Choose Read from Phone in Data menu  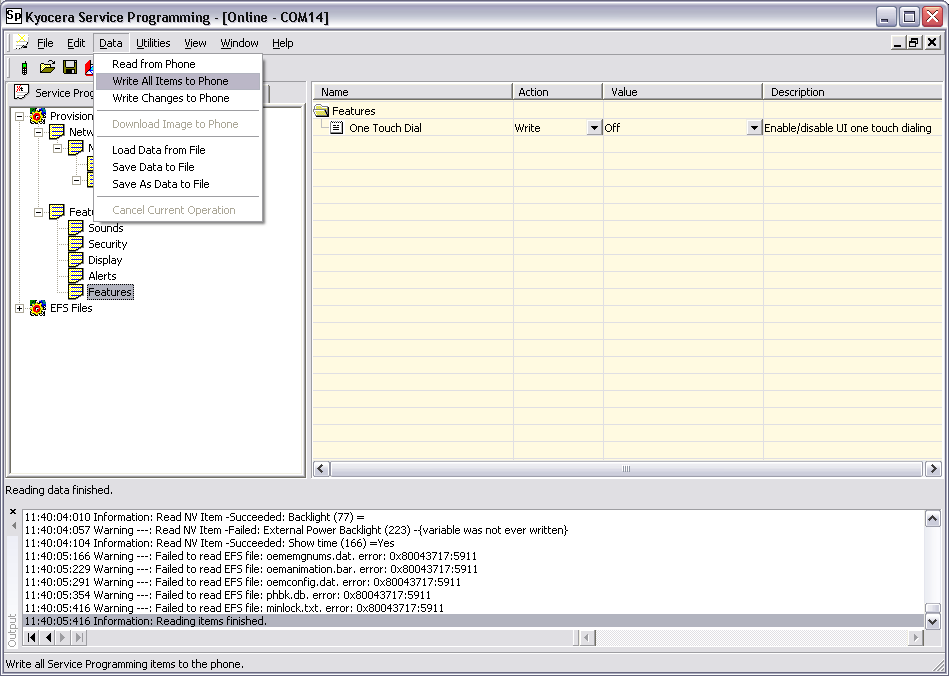[153, 64]
